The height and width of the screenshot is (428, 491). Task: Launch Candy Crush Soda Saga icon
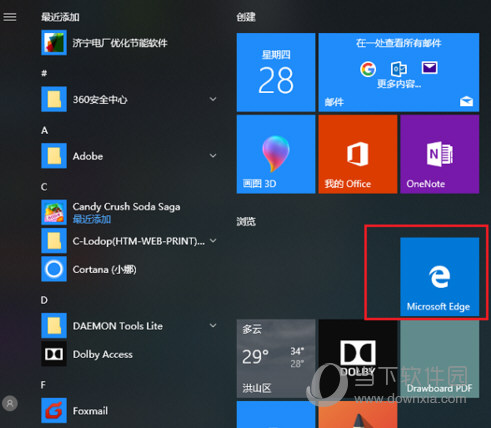tap(54, 212)
